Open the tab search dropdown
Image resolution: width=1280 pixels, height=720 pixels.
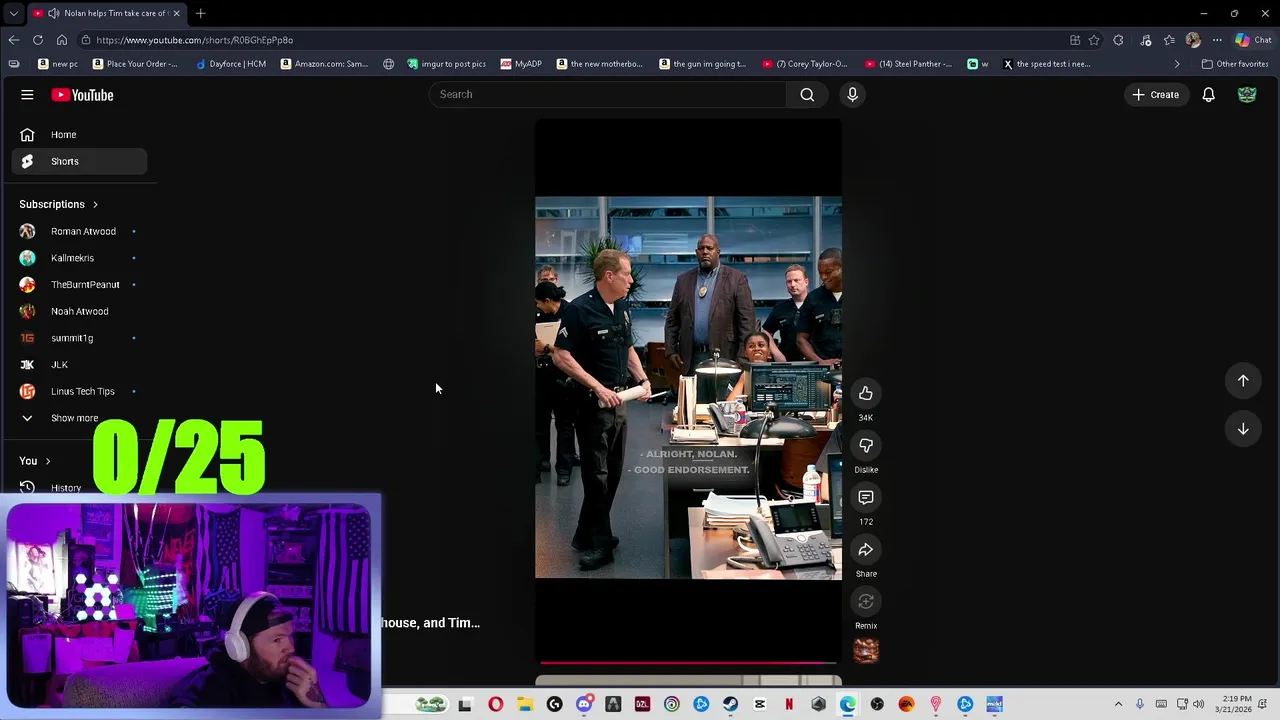[13, 13]
